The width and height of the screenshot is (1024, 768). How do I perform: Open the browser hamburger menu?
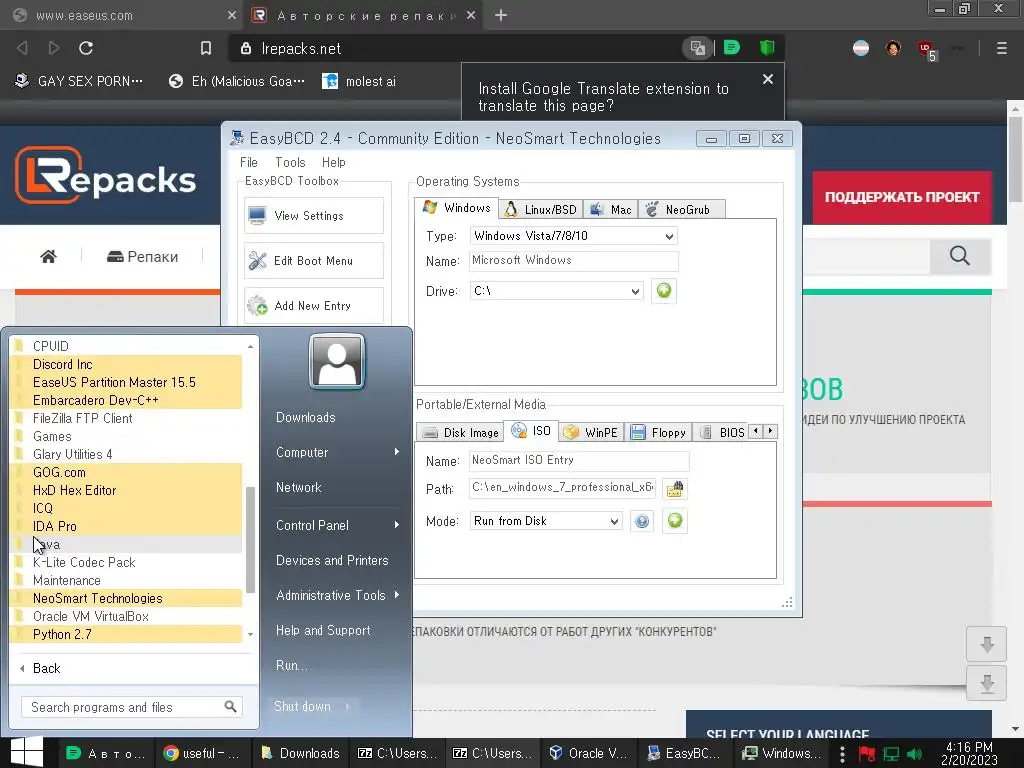(x=1002, y=48)
